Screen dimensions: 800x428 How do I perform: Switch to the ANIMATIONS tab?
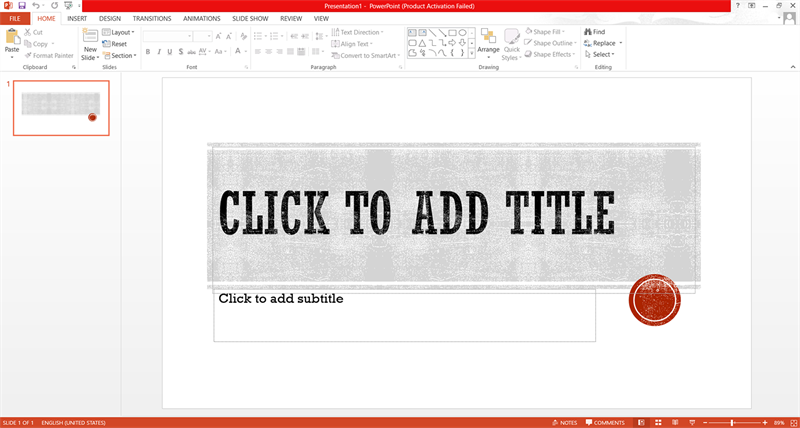pos(202,18)
